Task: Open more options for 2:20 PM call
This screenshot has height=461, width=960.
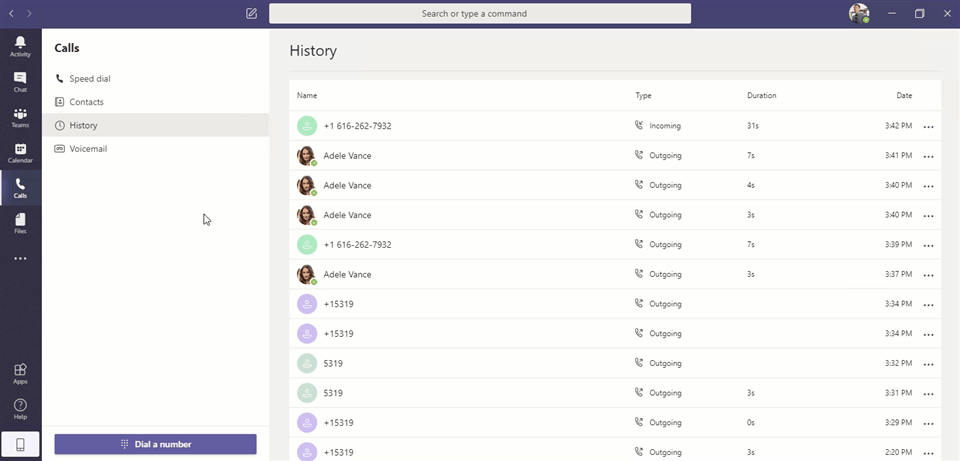Action: pyautogui.click(x=928, y=454)
